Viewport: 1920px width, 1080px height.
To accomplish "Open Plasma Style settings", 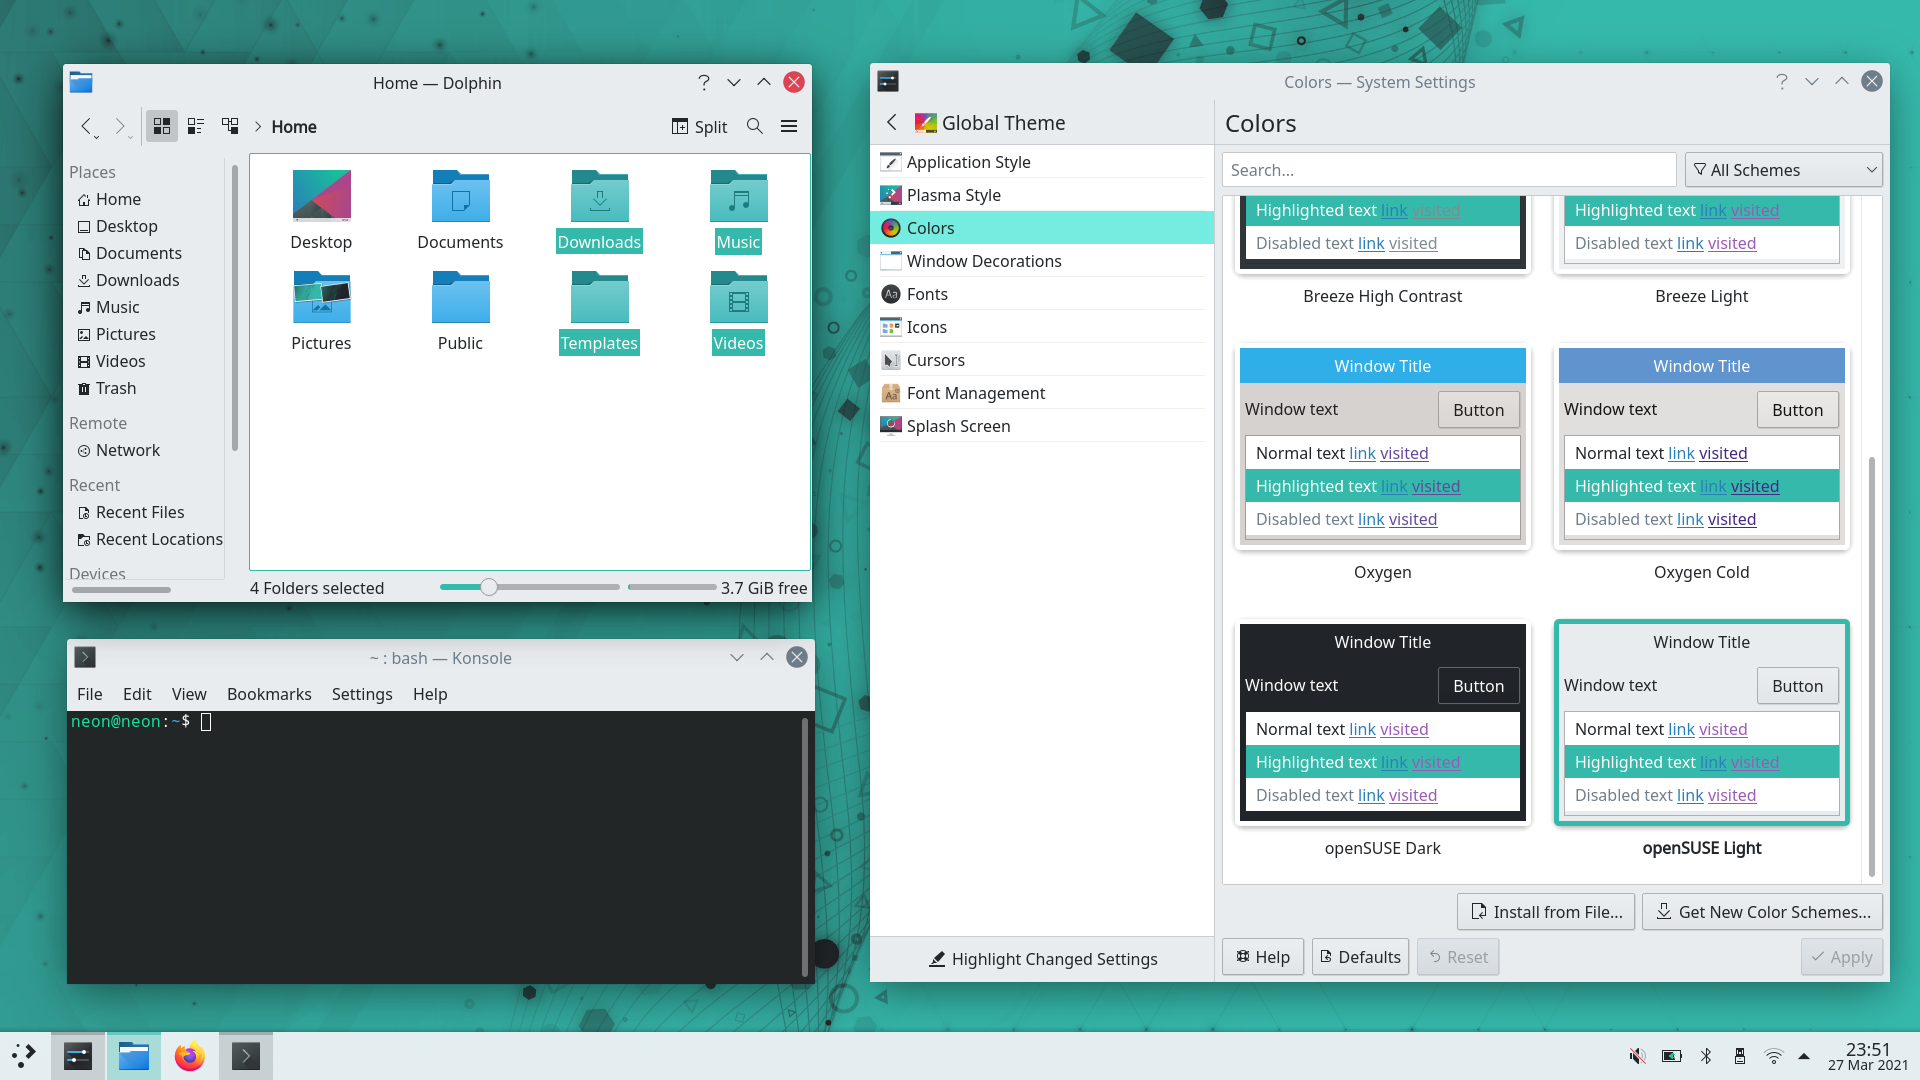I will [1042, 195].
